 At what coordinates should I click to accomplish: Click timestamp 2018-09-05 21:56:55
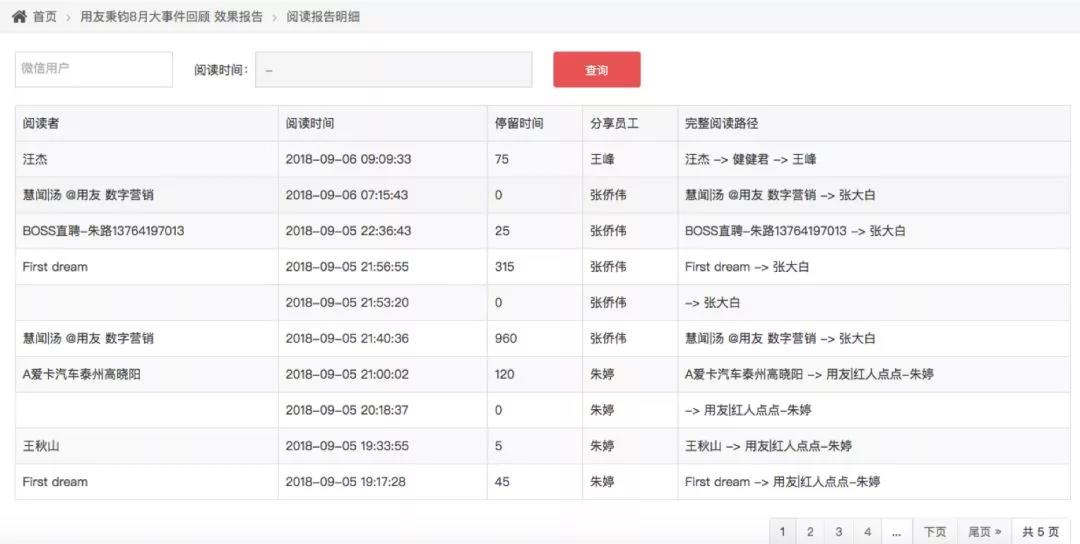(347, 266)
